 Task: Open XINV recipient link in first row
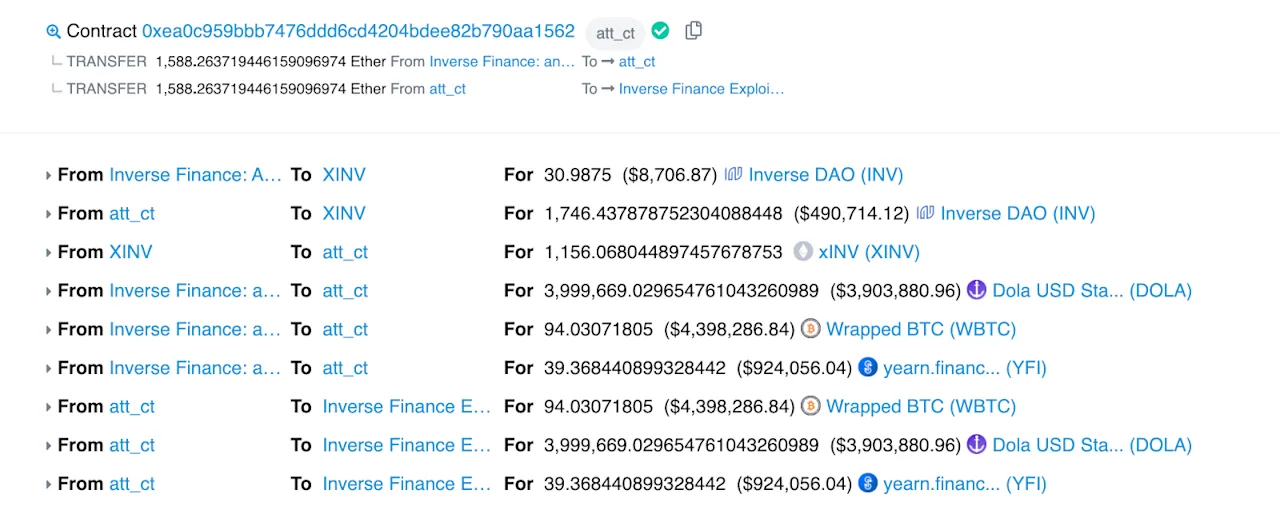point(344,175)
